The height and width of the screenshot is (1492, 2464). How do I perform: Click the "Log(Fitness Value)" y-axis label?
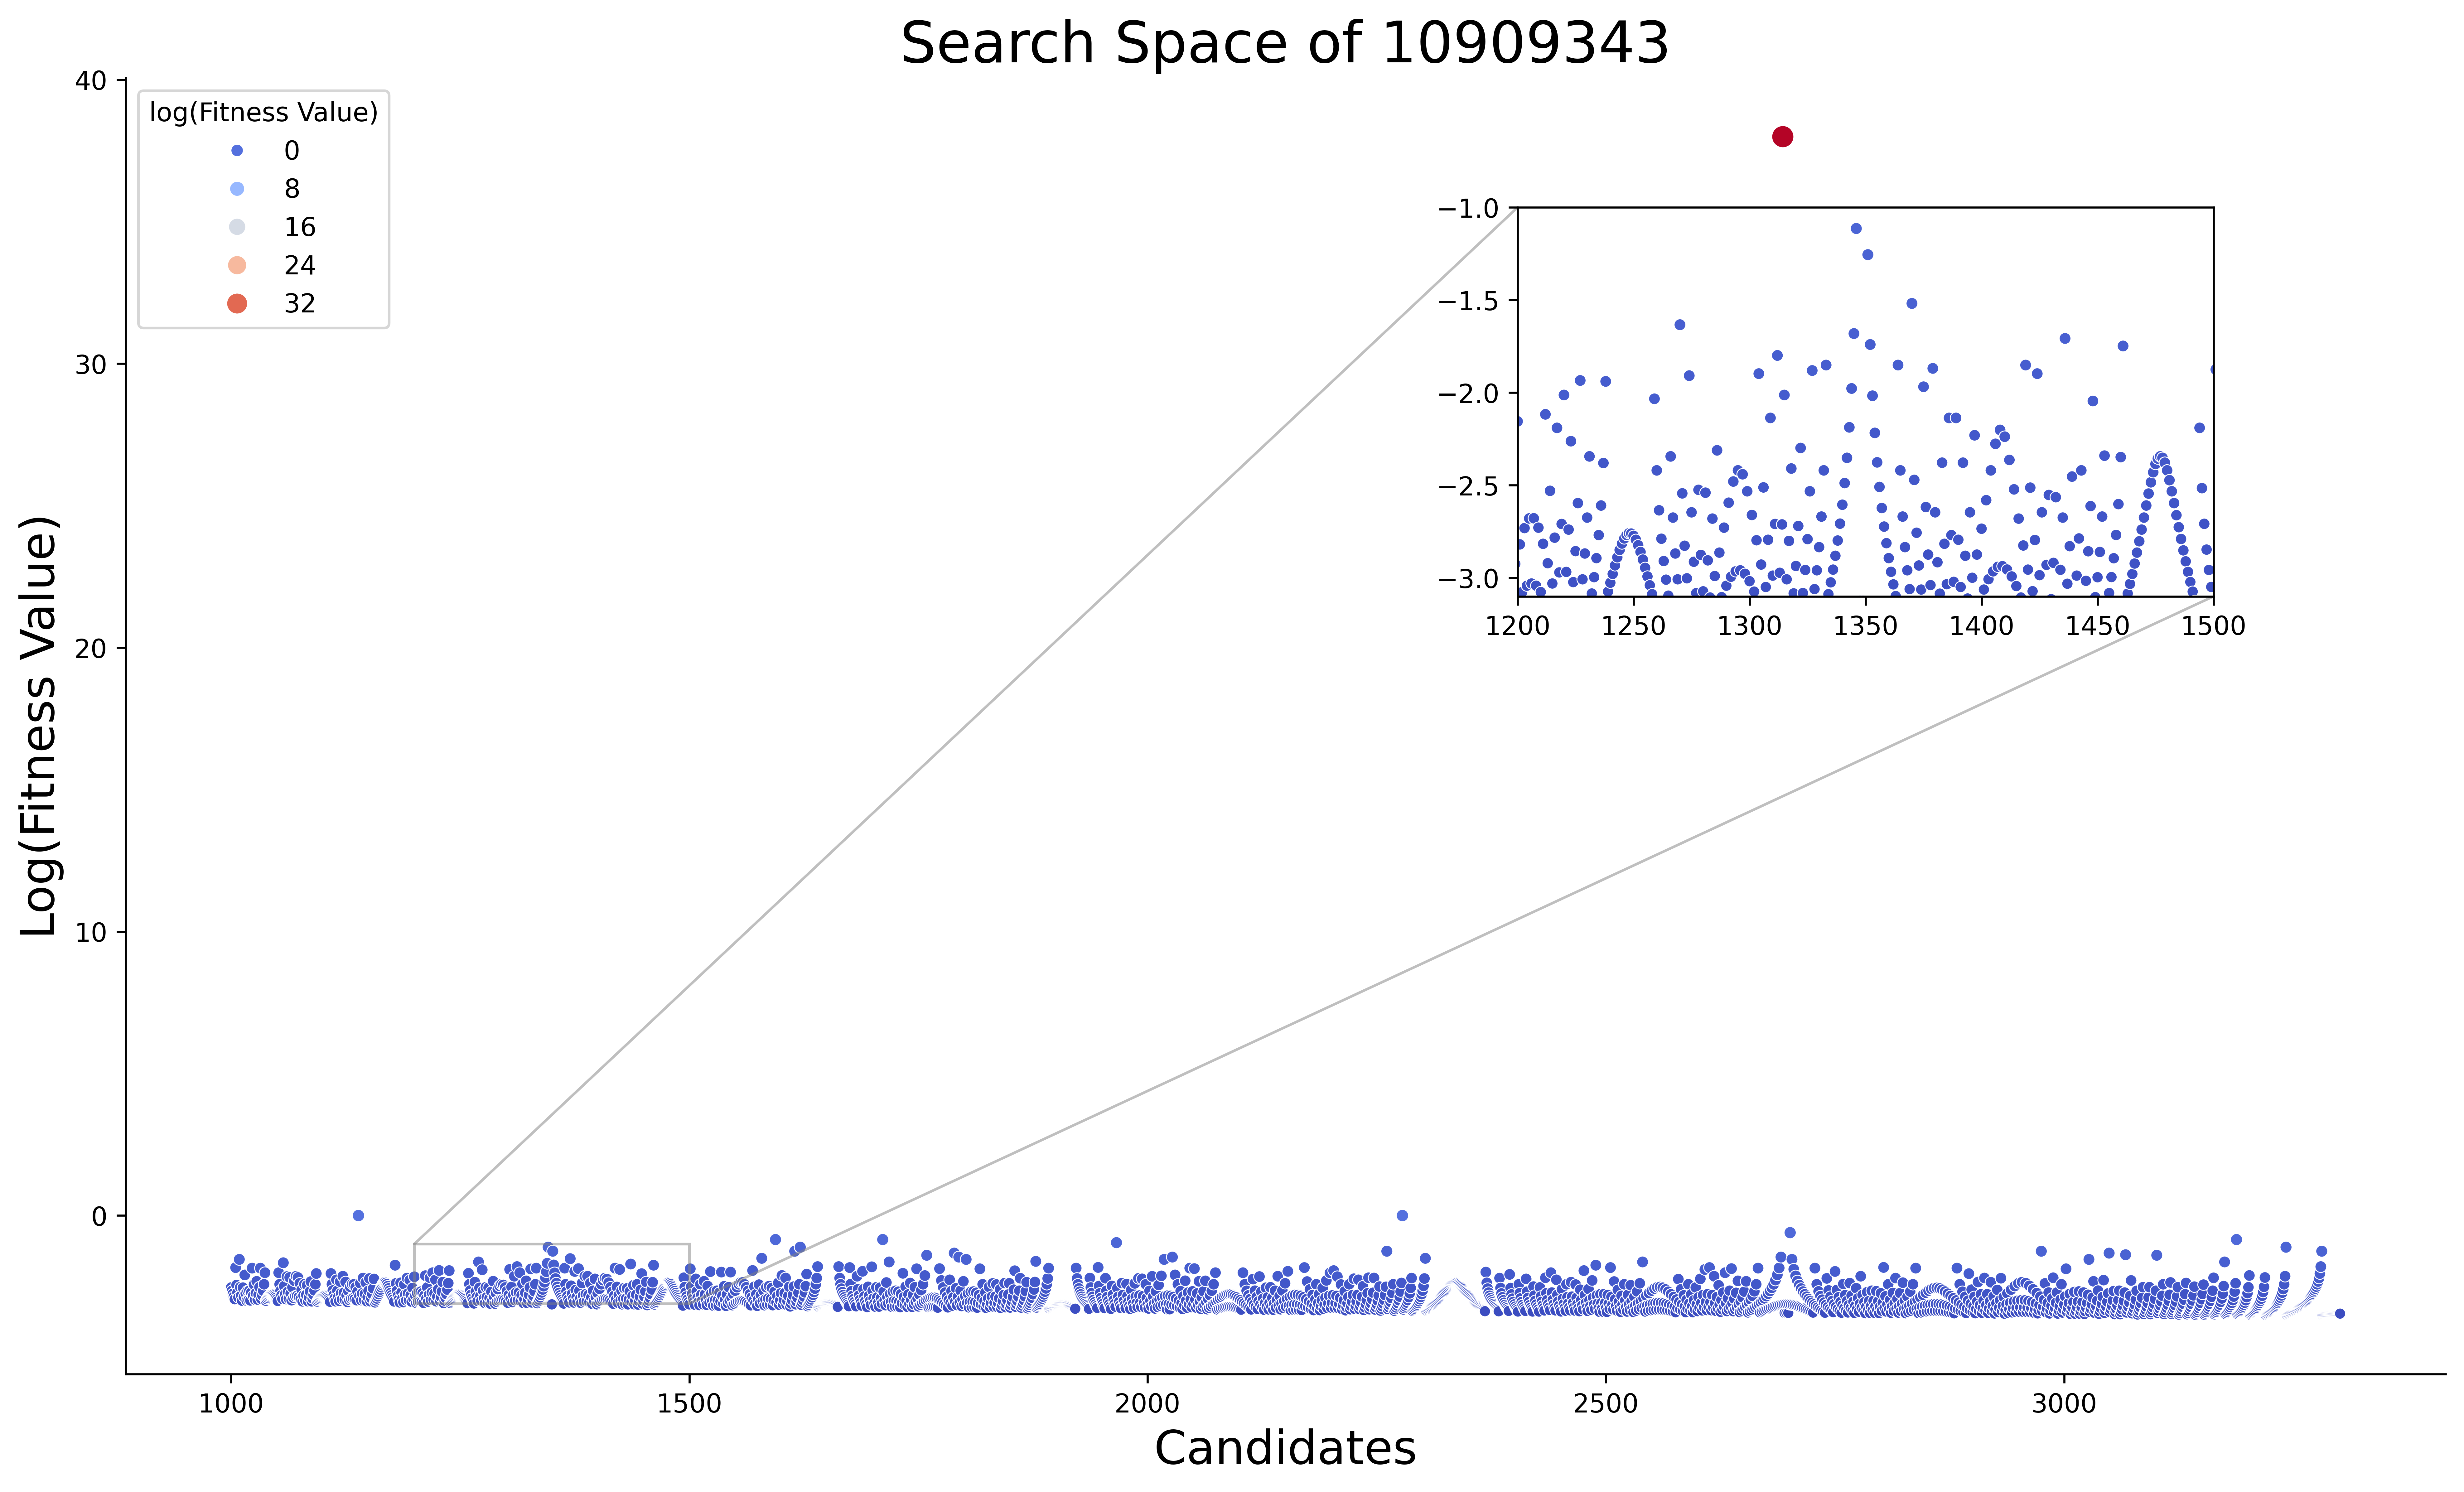(x=40, y=727)
